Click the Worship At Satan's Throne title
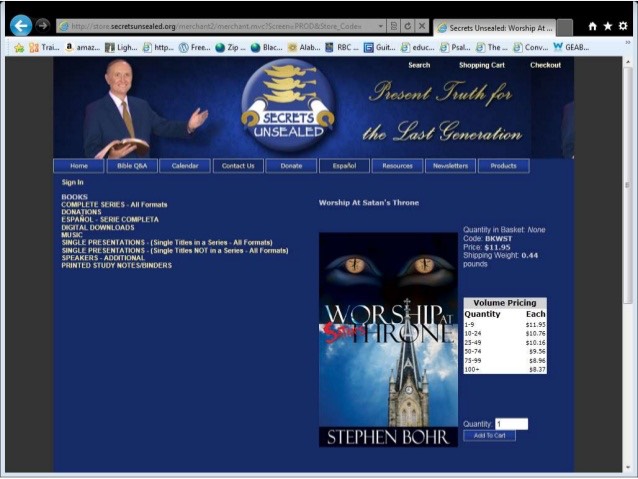 (369, 203)
